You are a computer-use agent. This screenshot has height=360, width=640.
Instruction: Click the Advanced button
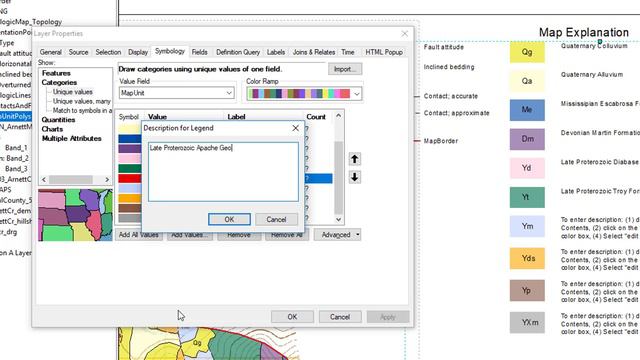point(336,235)
